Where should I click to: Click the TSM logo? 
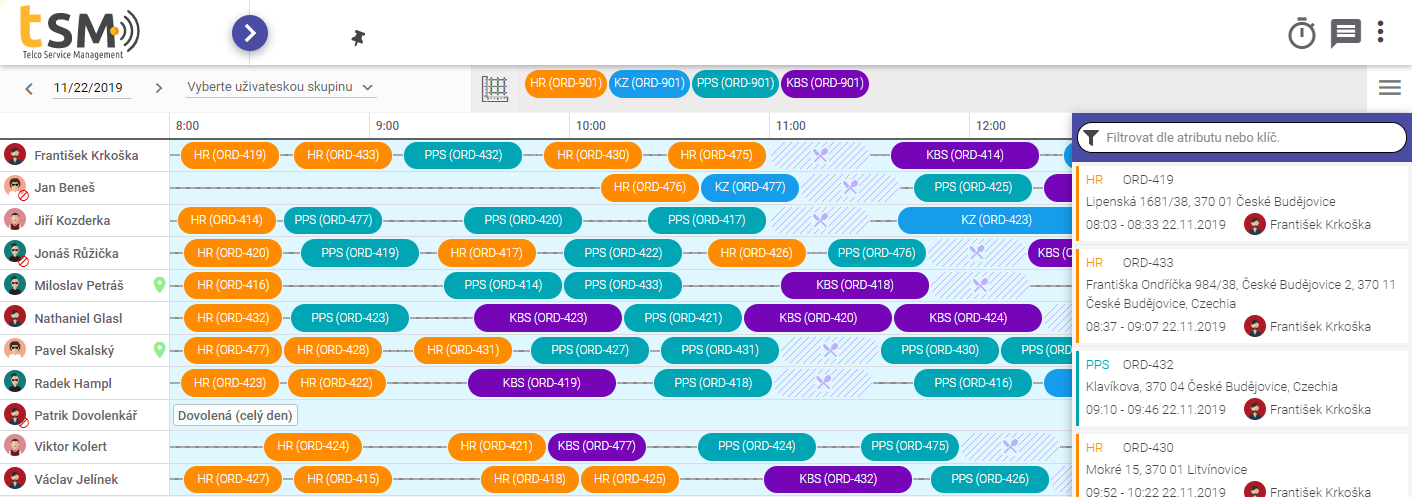(x=80, y=33)
